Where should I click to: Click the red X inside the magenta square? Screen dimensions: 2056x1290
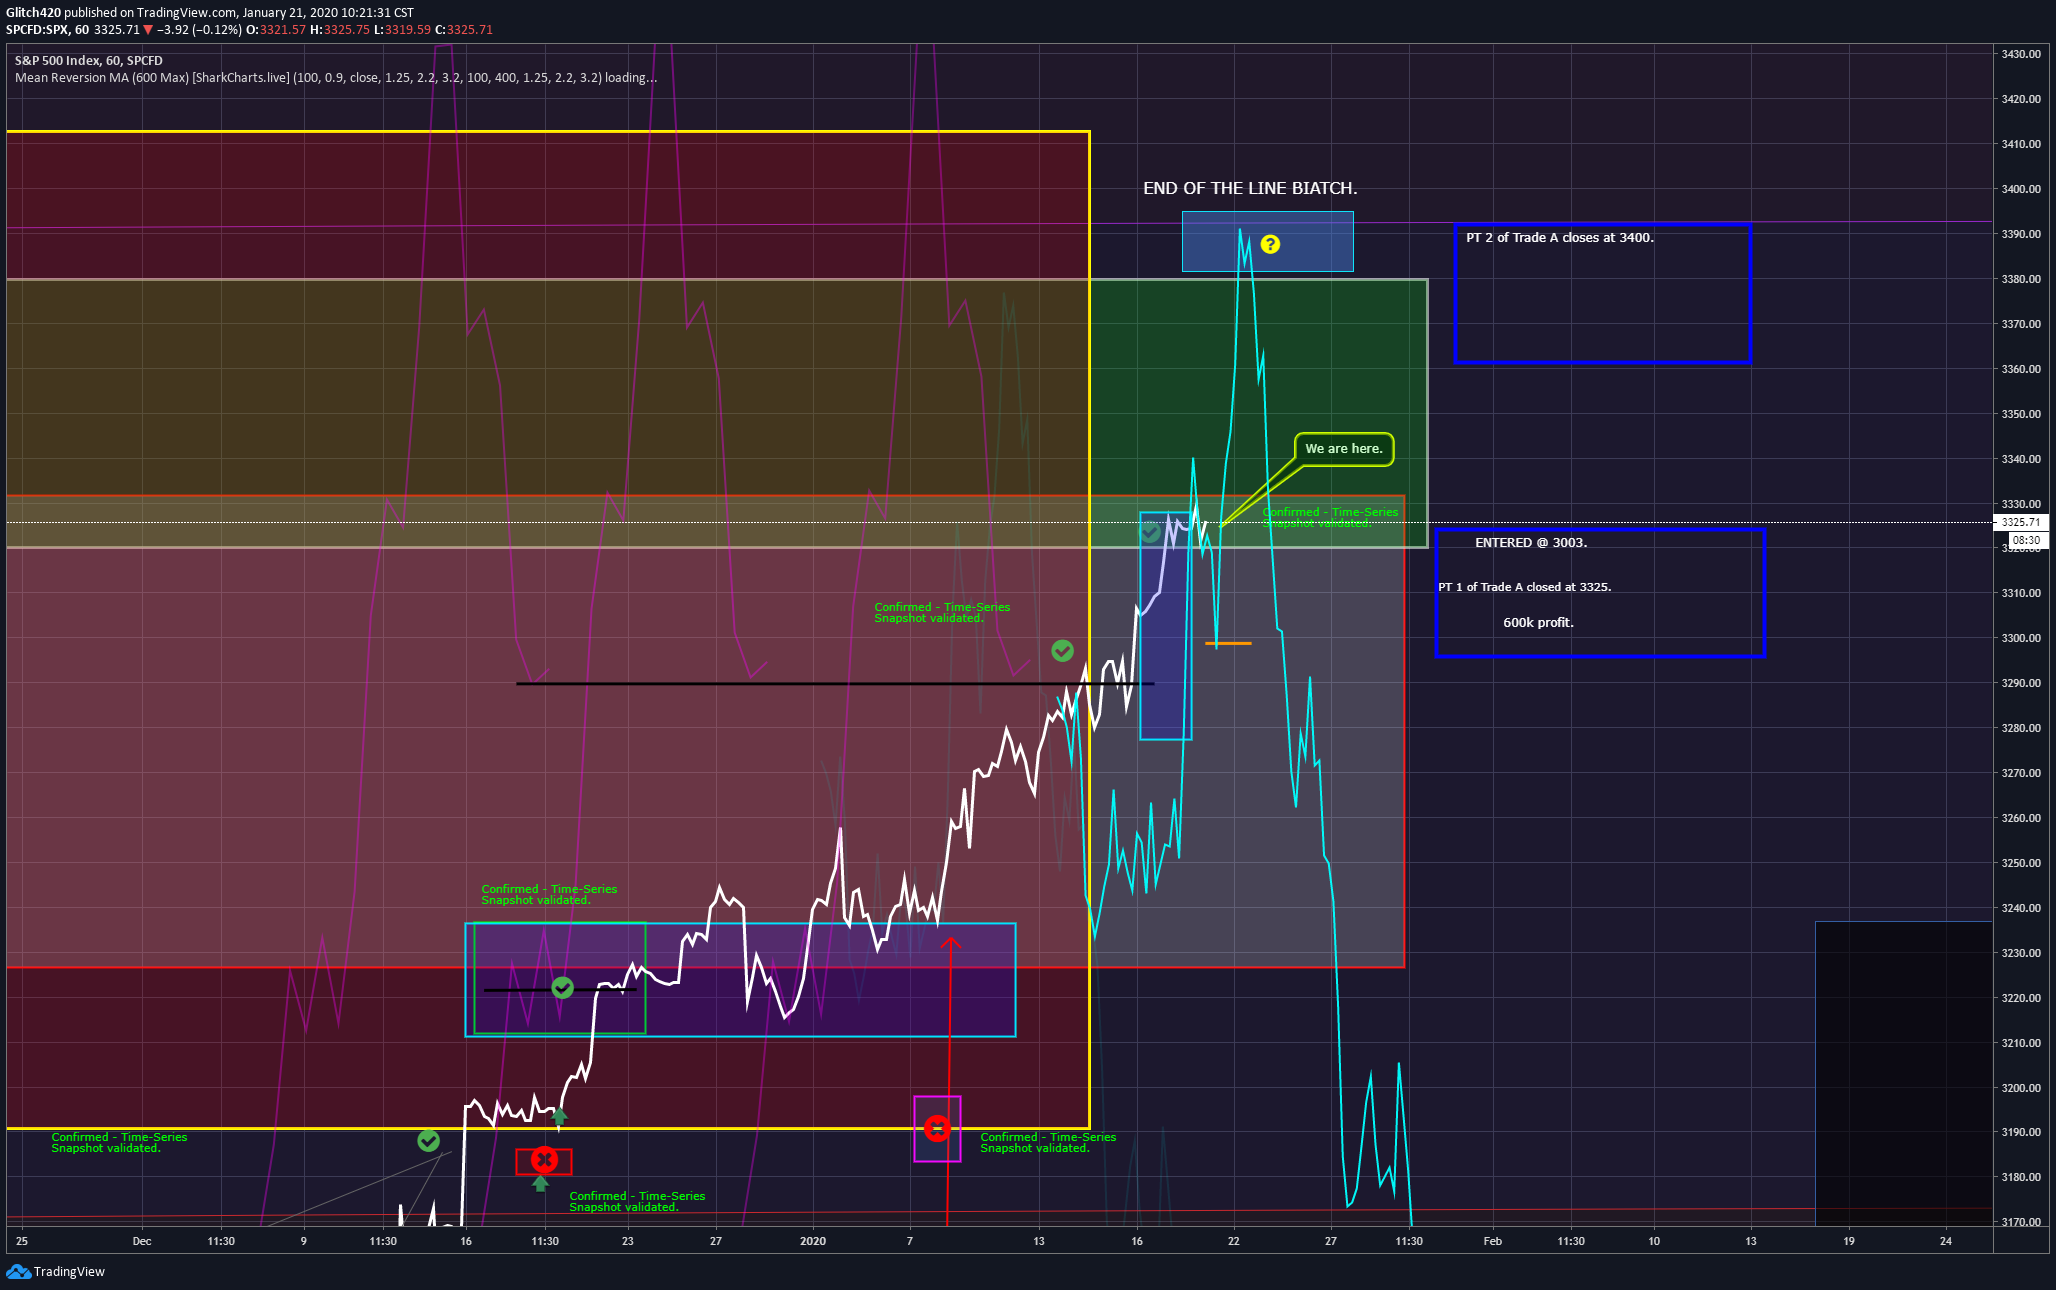pyautogui.click(x=937, y=1128)
